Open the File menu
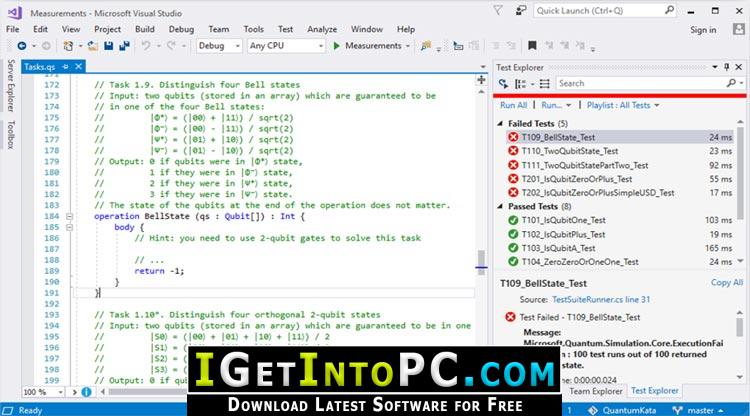Image resolution: width=750 pixels, height=416 pixels. pos(12,29)
